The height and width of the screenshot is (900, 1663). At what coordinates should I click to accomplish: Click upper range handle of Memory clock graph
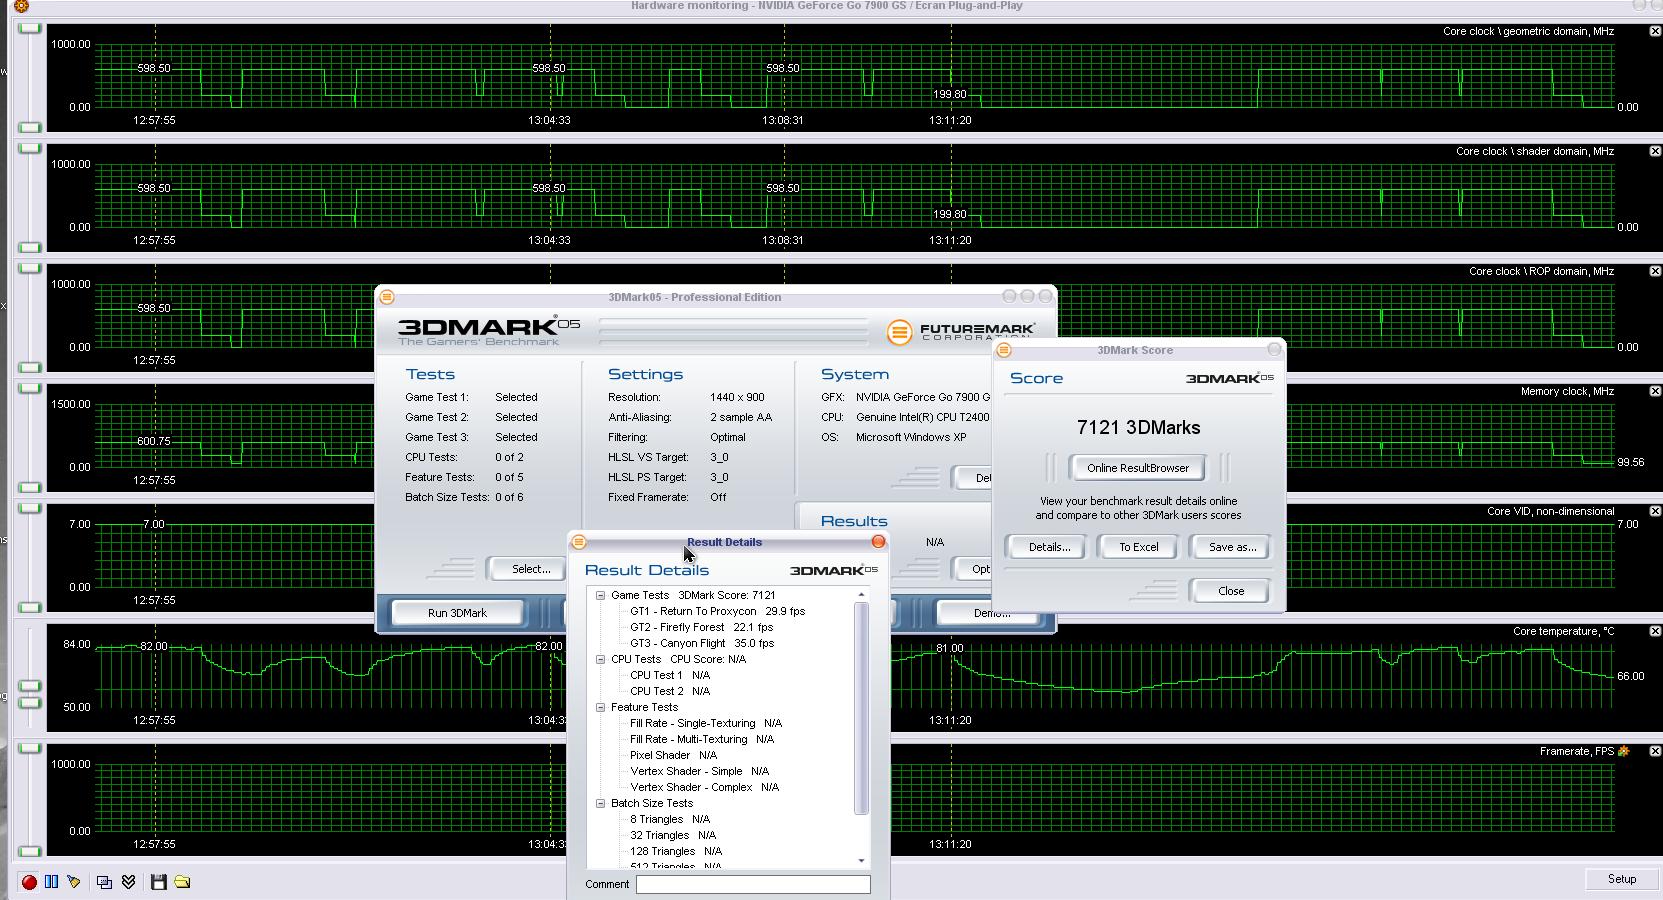click(x=30, y=388)
